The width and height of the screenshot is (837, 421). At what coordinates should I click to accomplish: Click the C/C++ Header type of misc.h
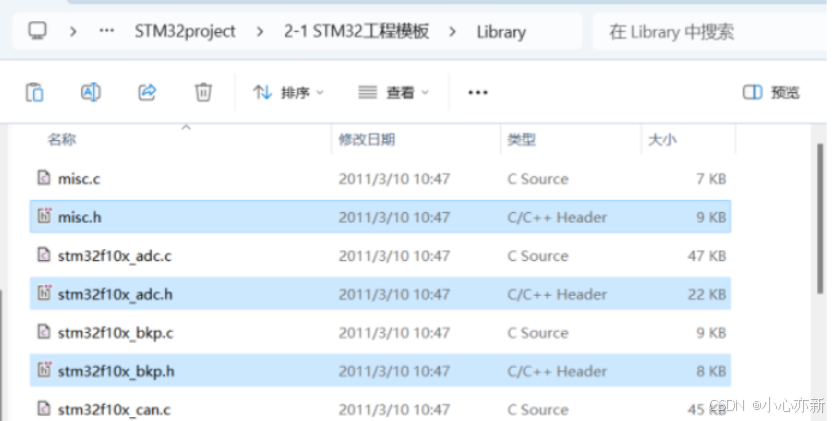tap(557, 217)
